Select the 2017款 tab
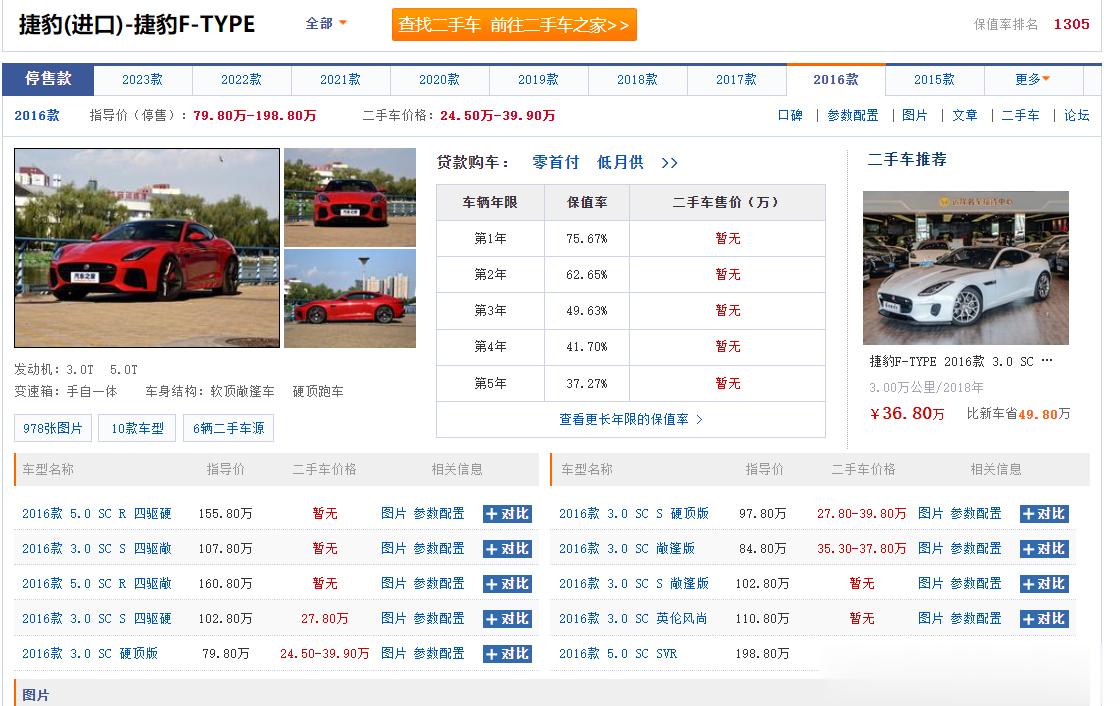The height and width of the screenshot is (706, 1120). 736,80
